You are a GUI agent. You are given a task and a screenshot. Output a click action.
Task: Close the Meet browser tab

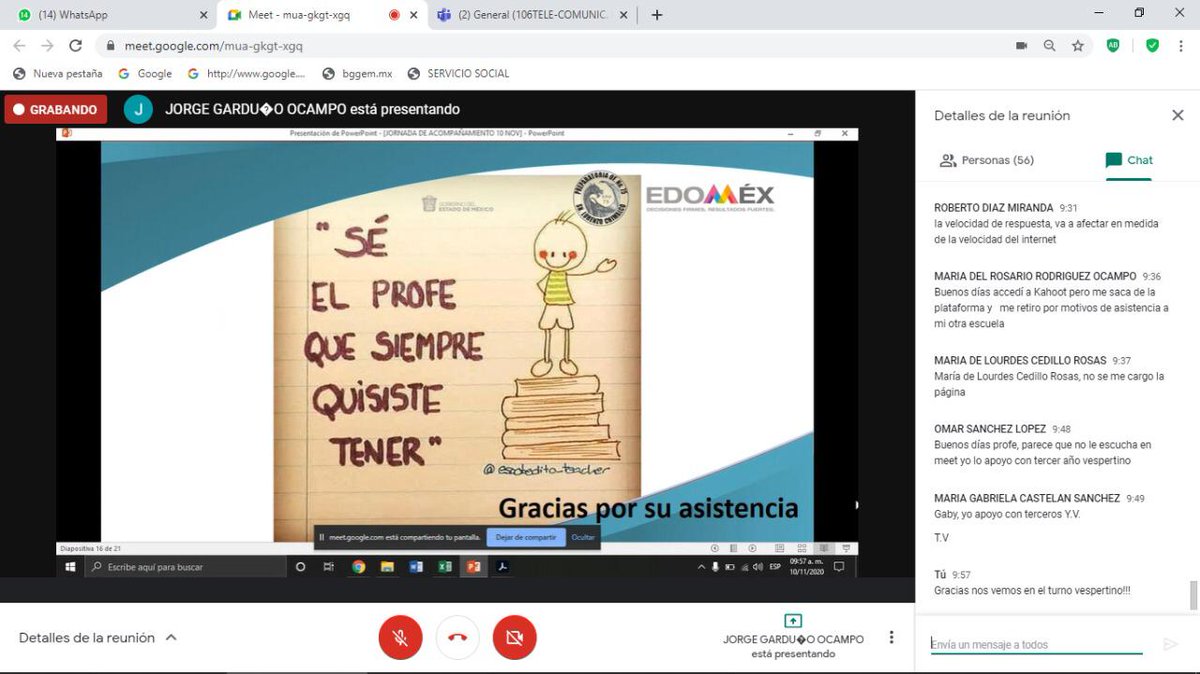(x=413, y=15)
